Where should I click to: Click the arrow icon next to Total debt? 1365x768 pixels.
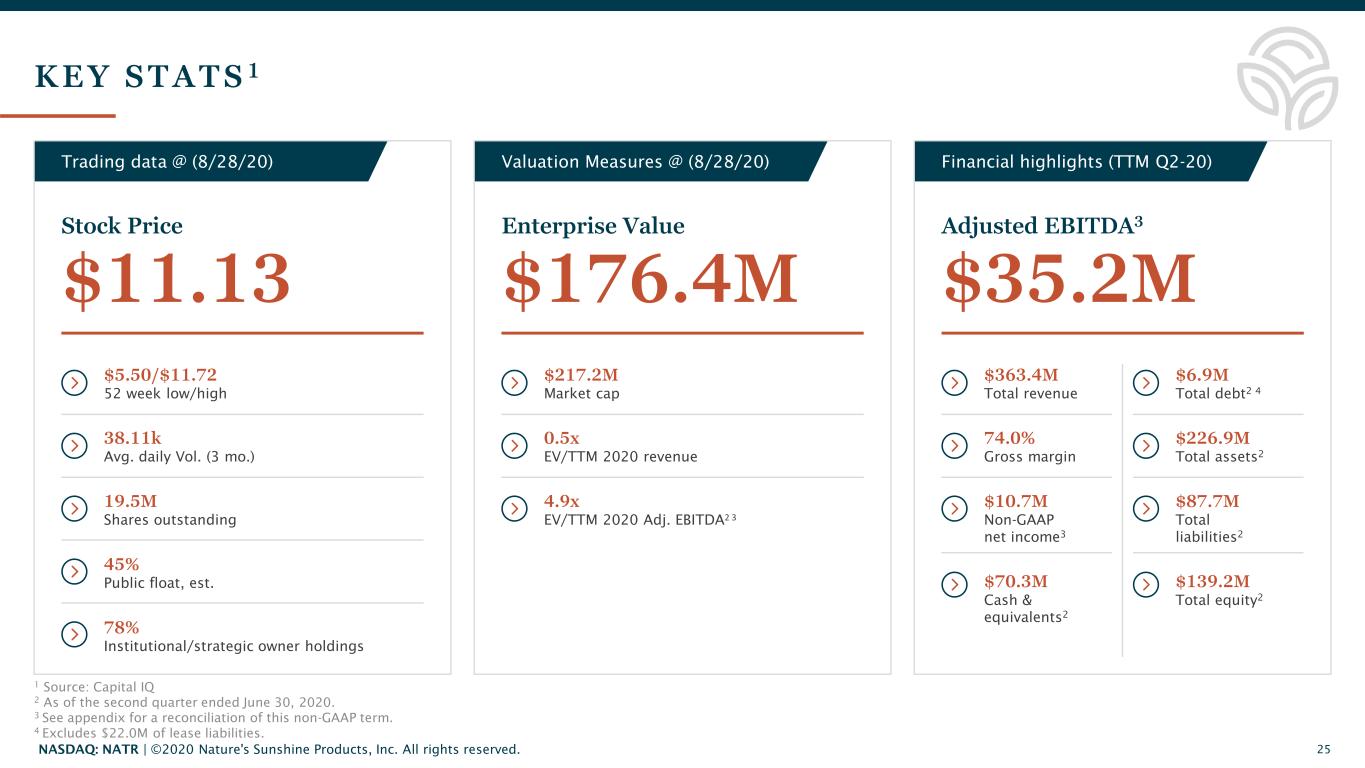pyautogui.click(x=1146, y=383)
